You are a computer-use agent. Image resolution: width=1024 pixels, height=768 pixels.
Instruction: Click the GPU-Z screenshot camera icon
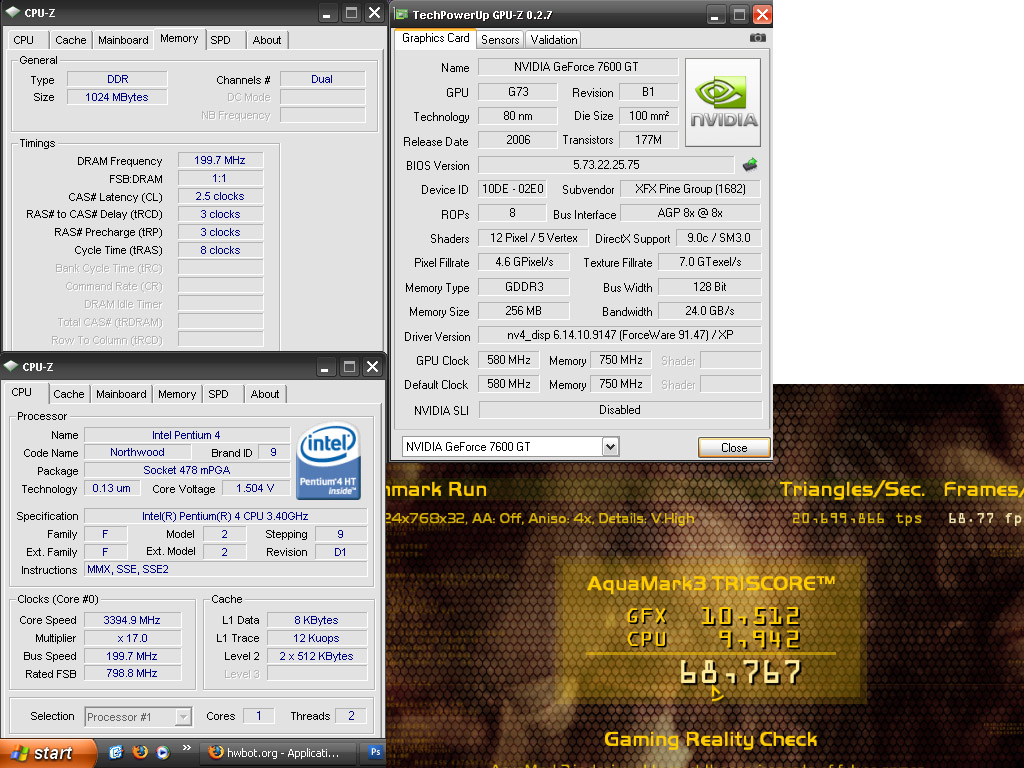click(758, 38)
